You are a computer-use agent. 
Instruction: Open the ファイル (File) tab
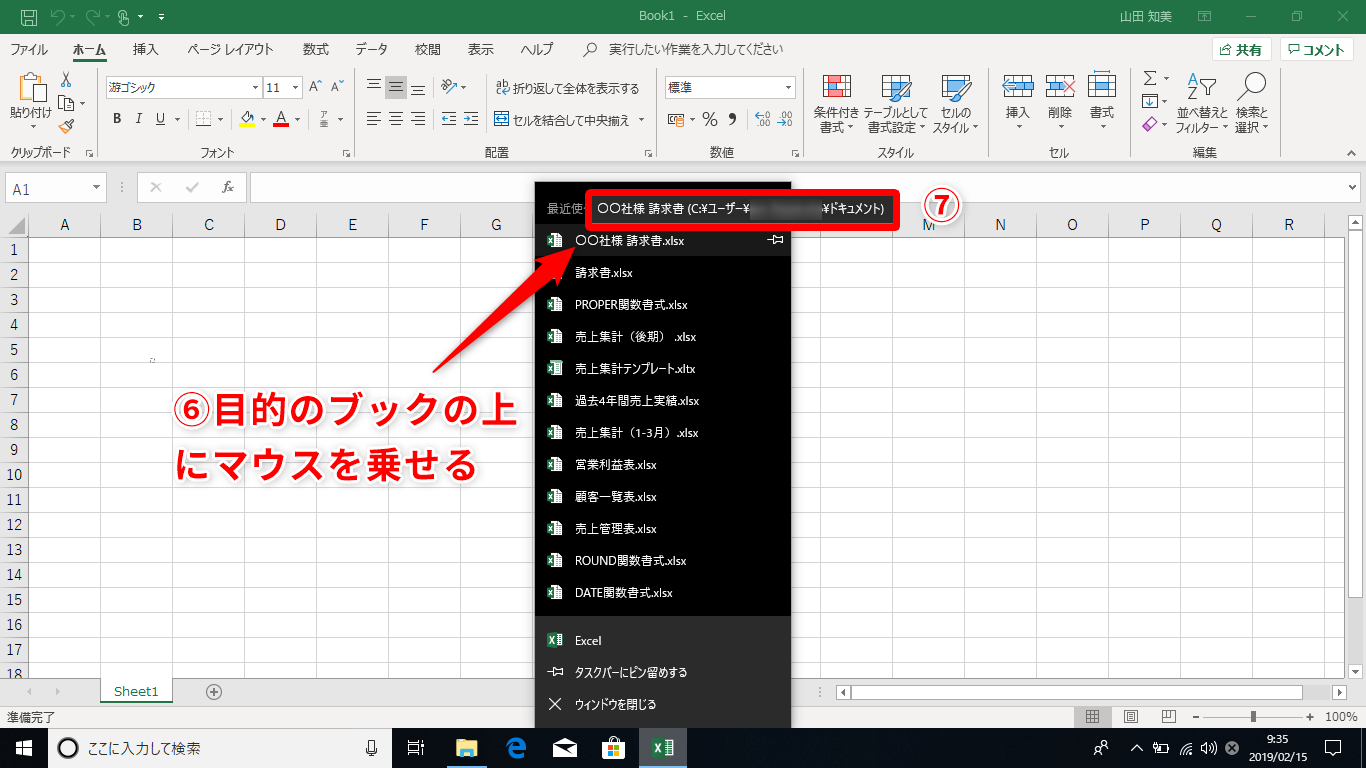[x=29, y=49]
